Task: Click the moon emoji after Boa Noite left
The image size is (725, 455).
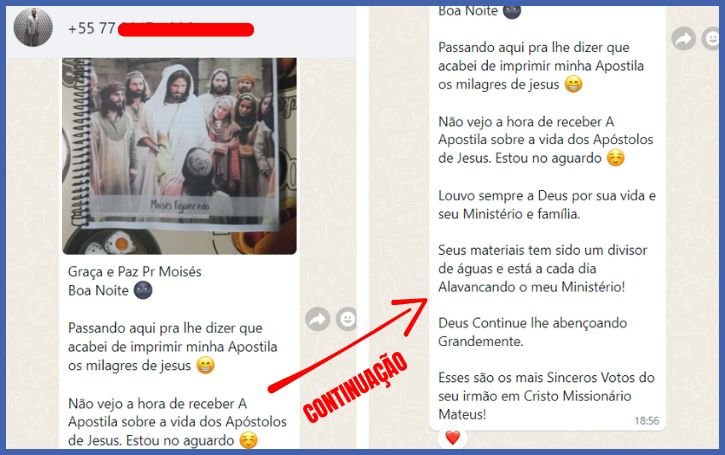Action: pyautogui.click(x=143, y=290)
